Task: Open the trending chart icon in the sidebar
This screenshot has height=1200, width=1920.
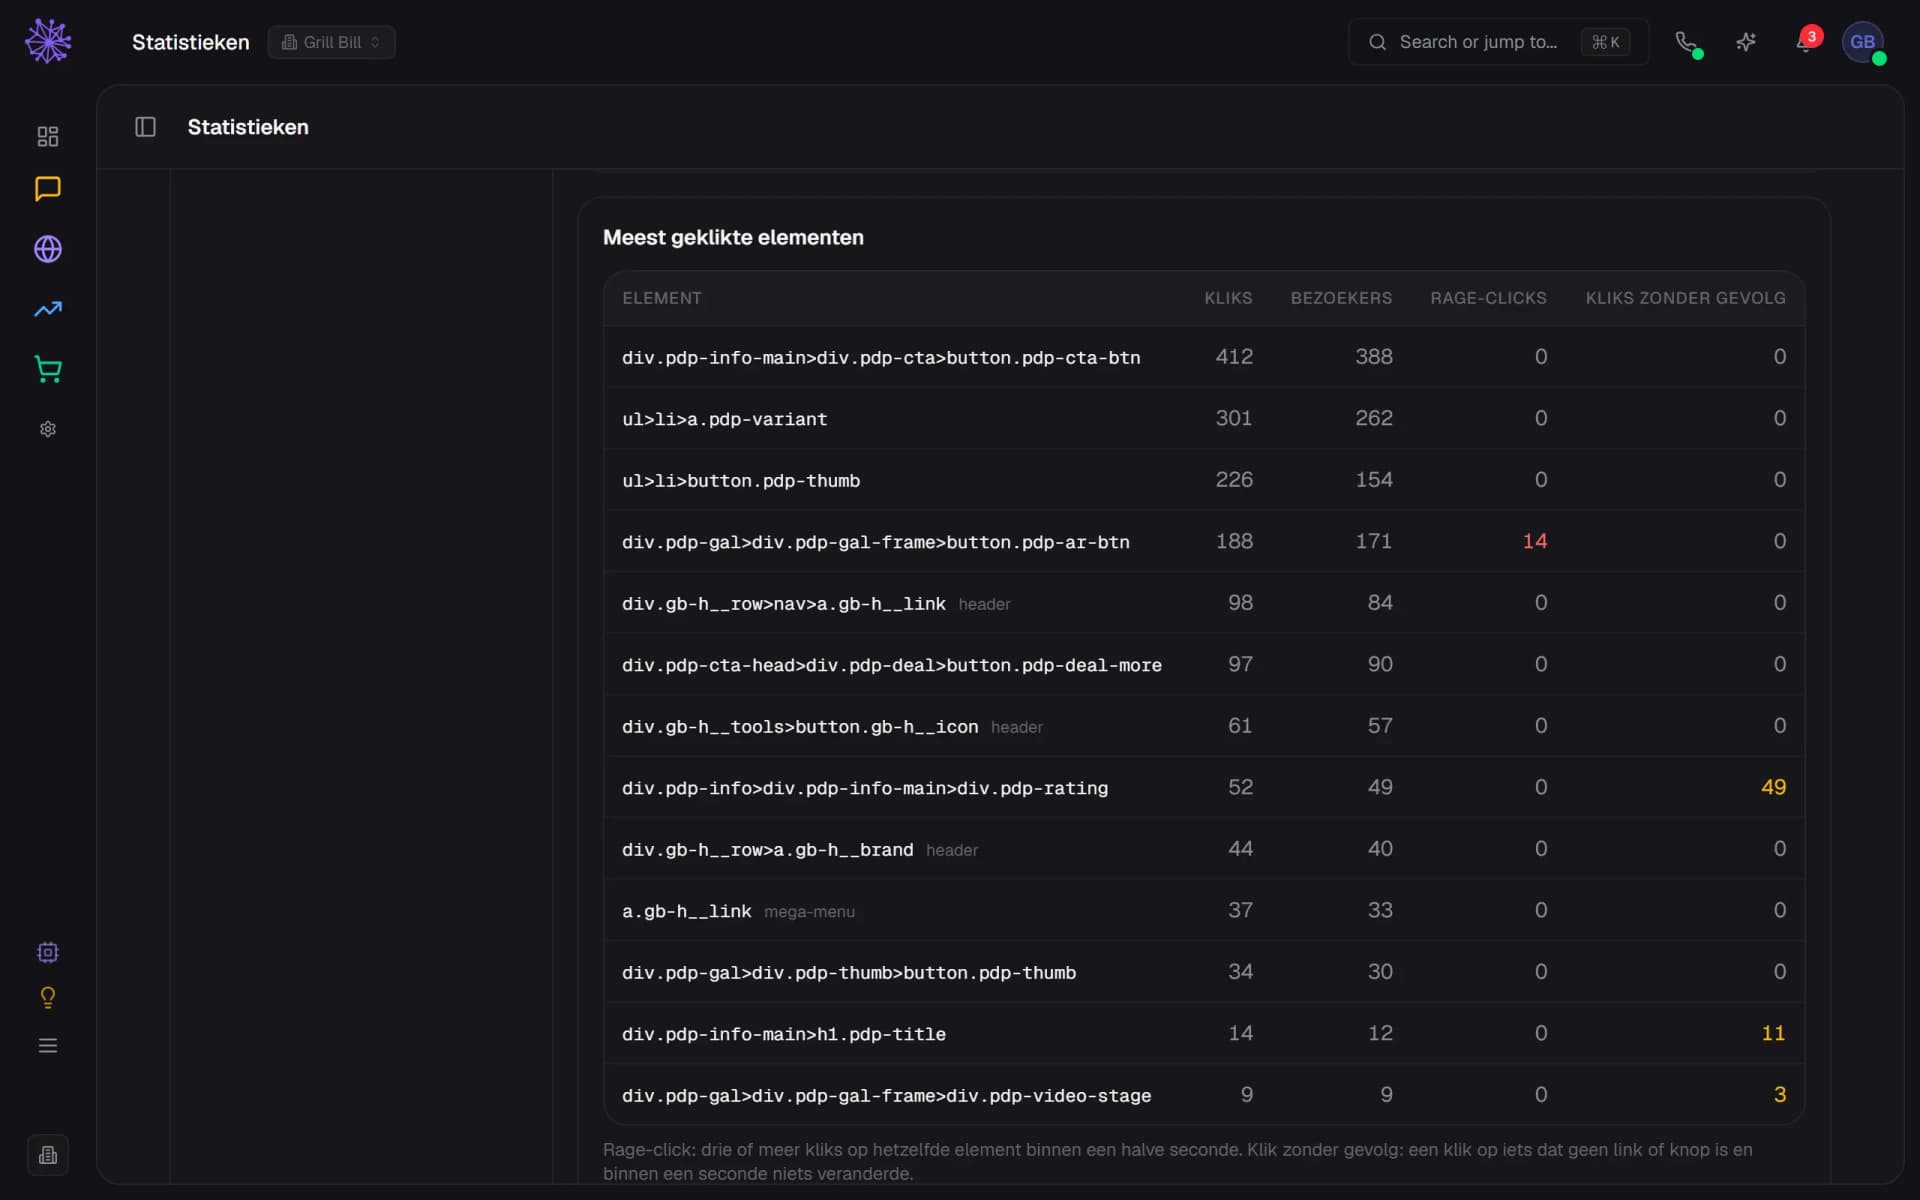Action: tap(48, 309)
